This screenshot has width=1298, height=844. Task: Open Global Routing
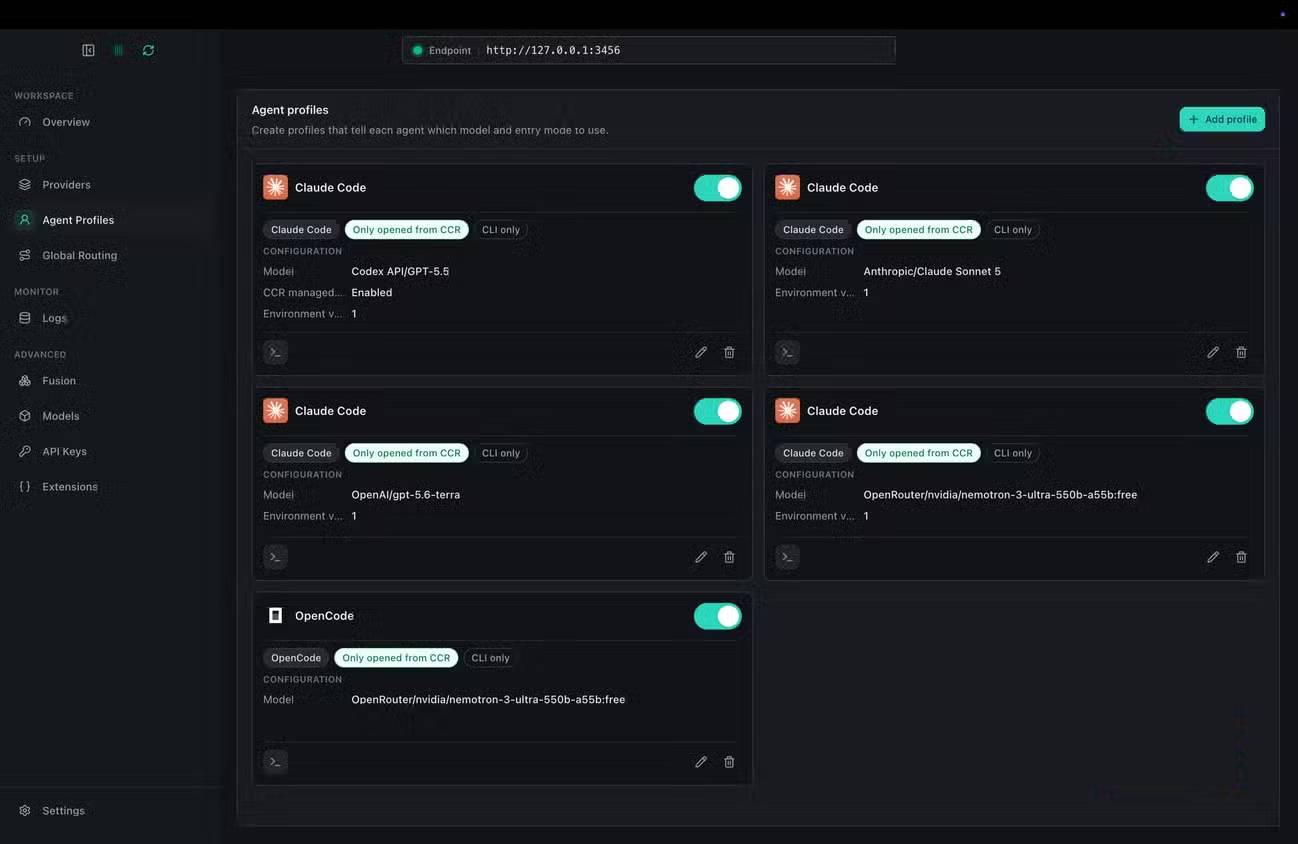[79, 255]
